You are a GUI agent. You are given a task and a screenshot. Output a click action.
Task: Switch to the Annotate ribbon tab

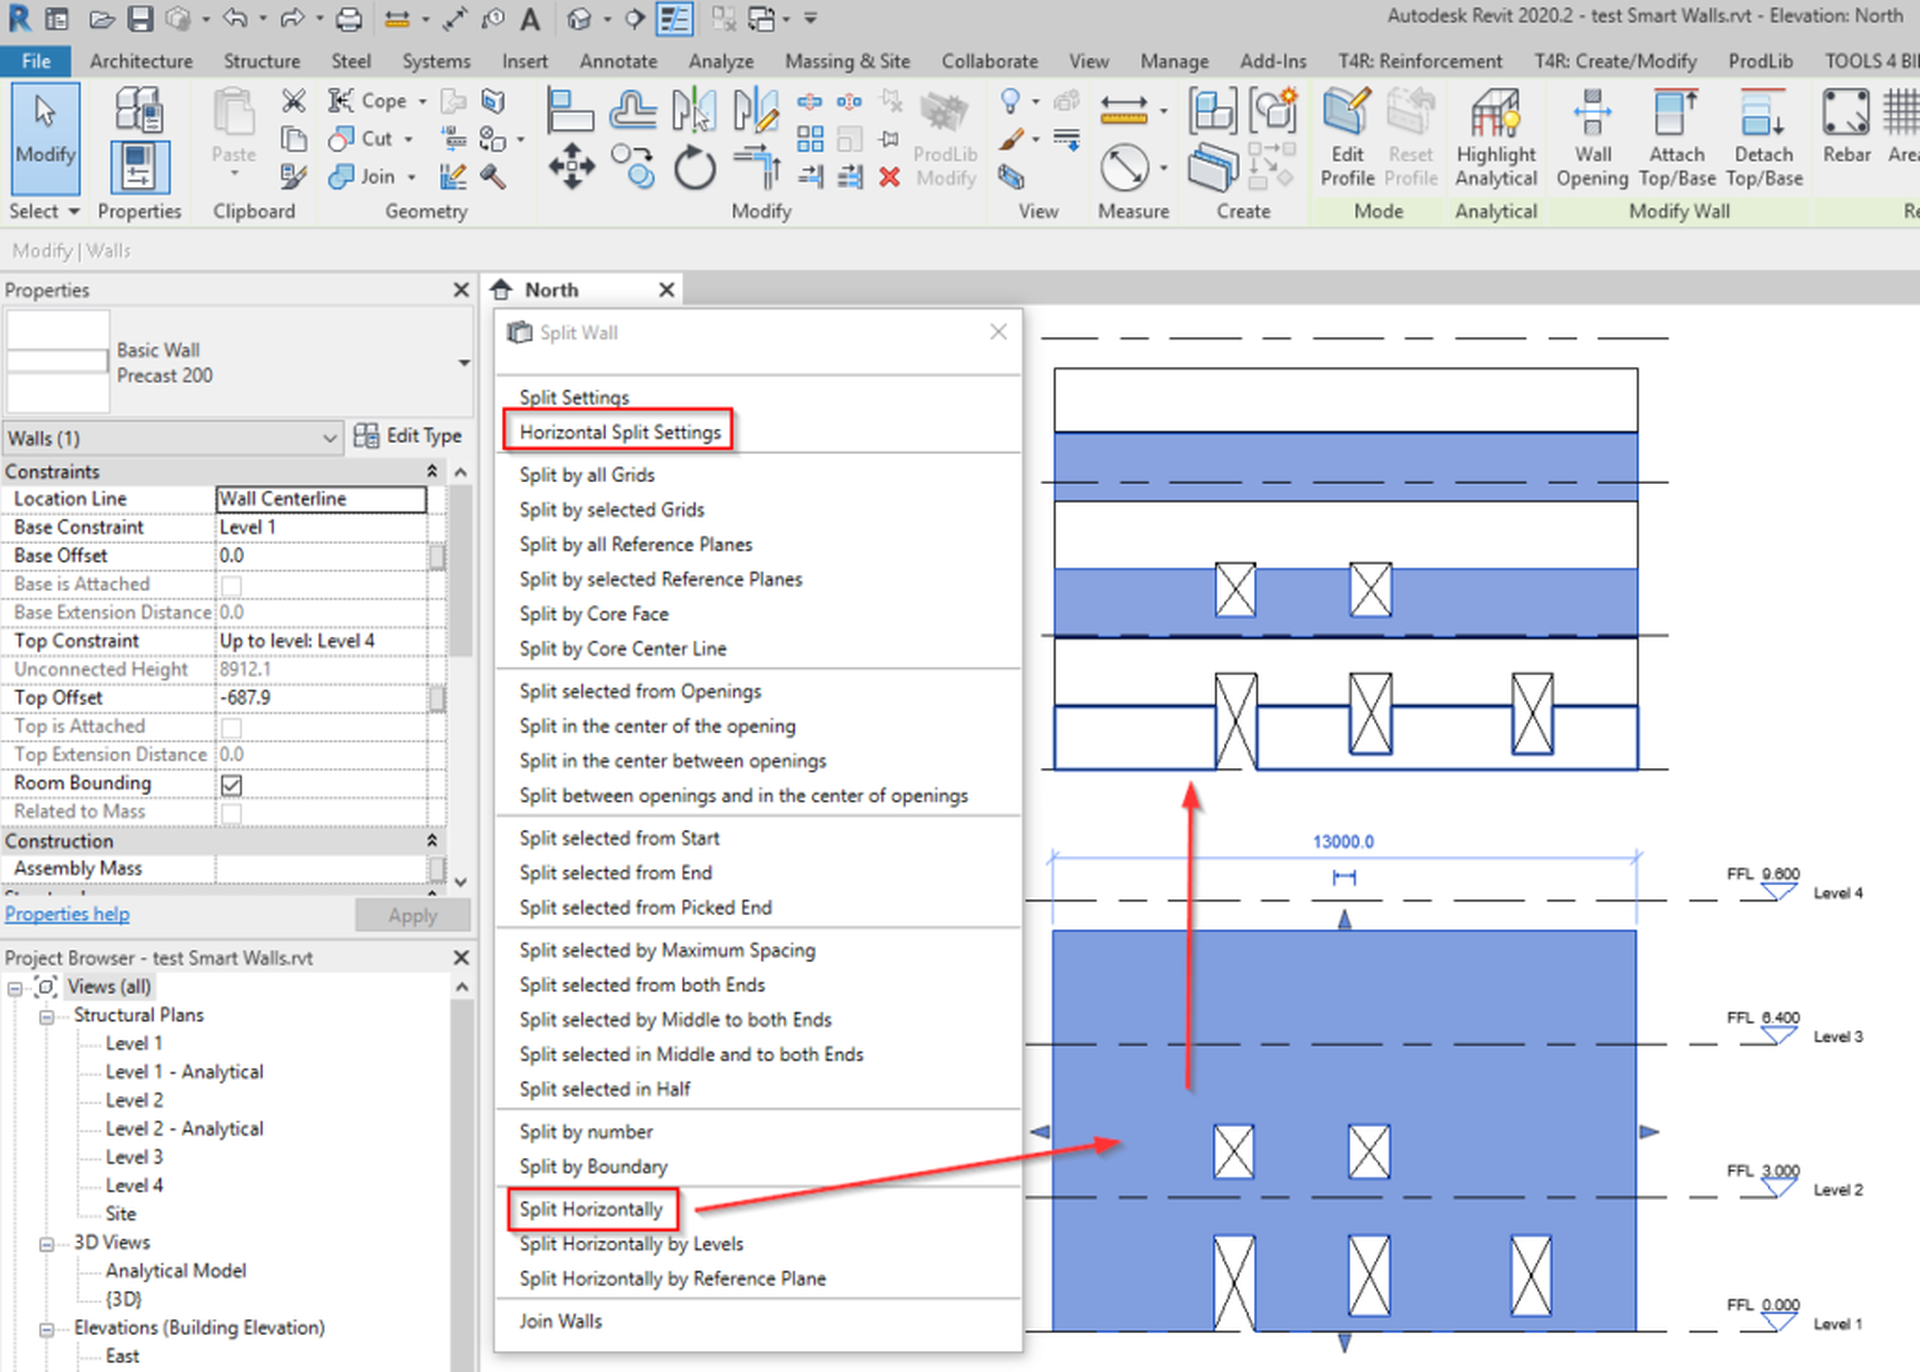[x=618, y=61]
